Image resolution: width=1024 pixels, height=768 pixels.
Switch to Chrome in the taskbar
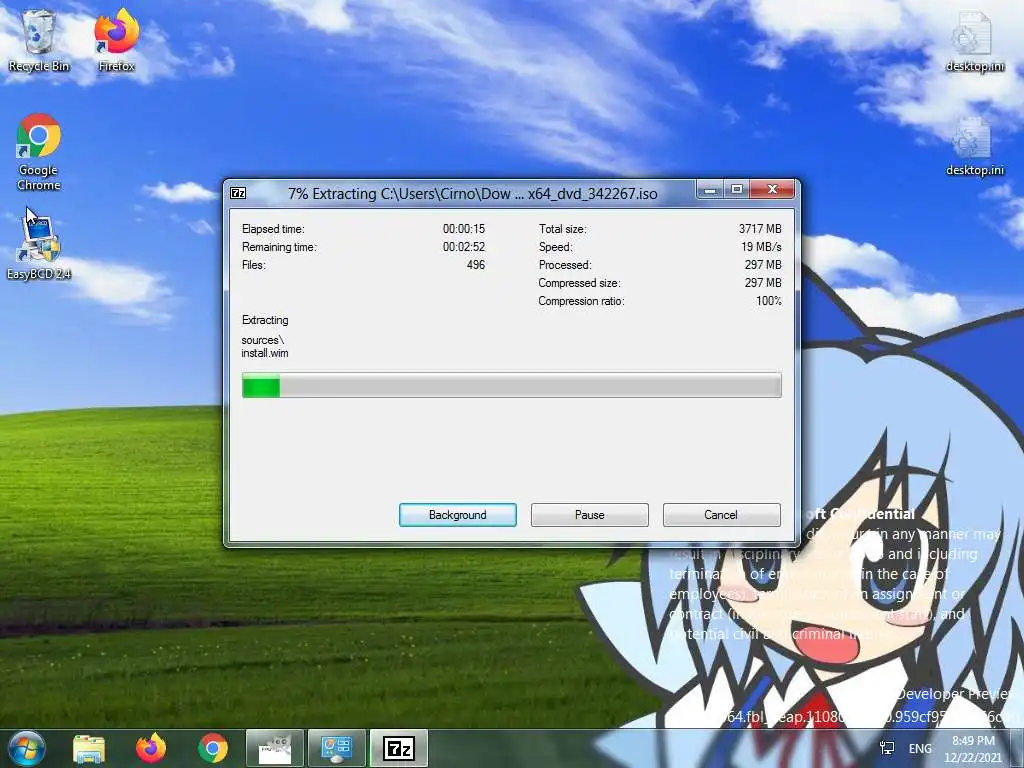coord(212,748)
